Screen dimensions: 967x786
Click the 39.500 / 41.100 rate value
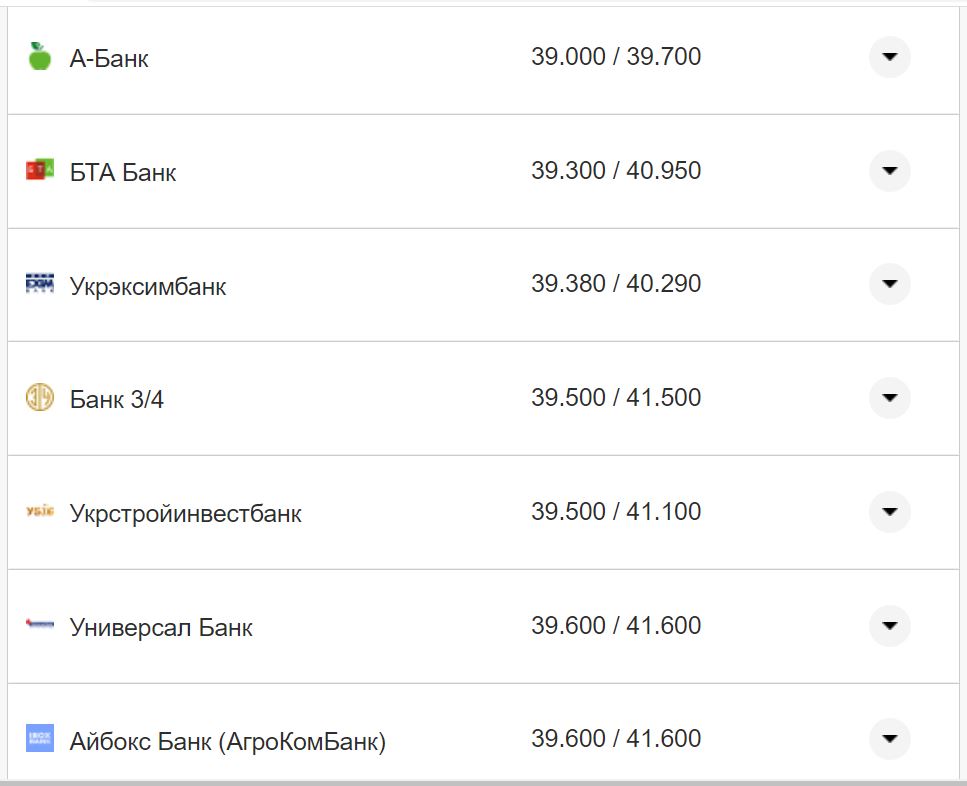pyautogui.click(x=616, y=512)
